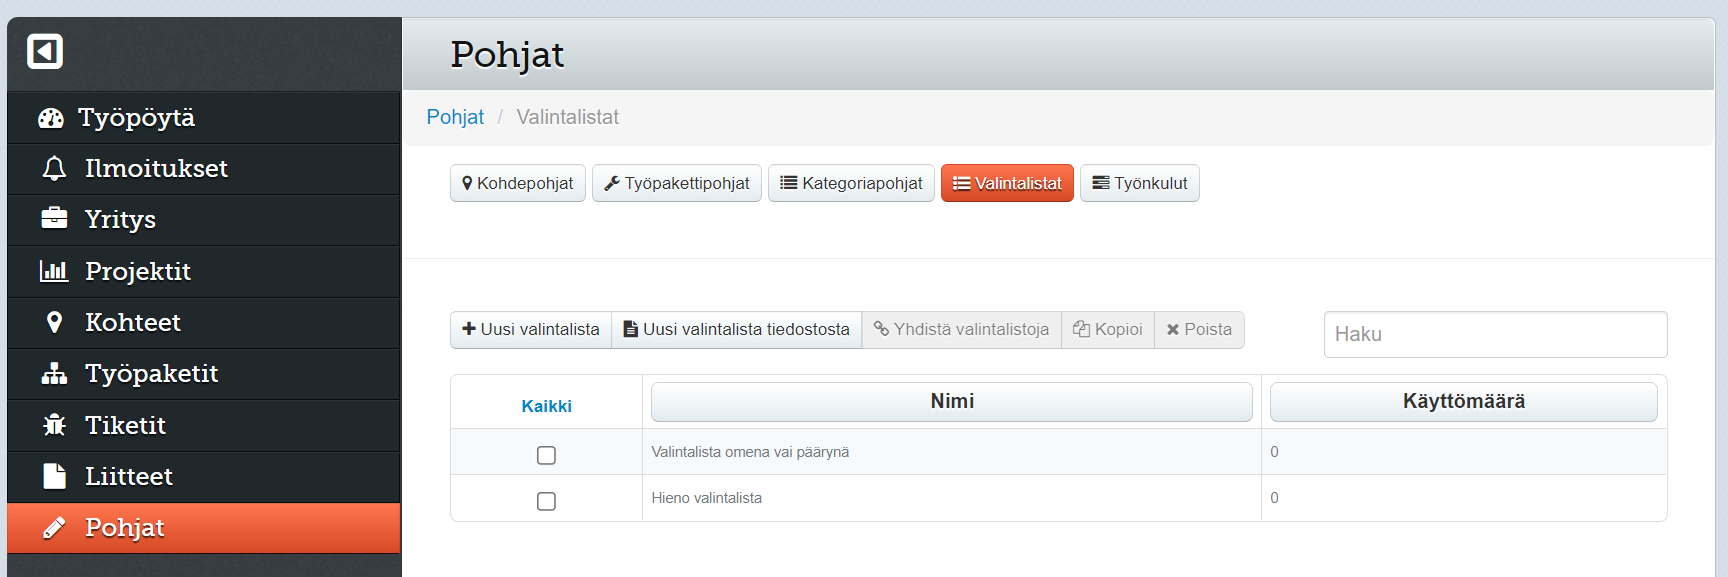1728x577 pixels.
Task: Create a new list with Uusi valintalista
Action: [531, 330]
